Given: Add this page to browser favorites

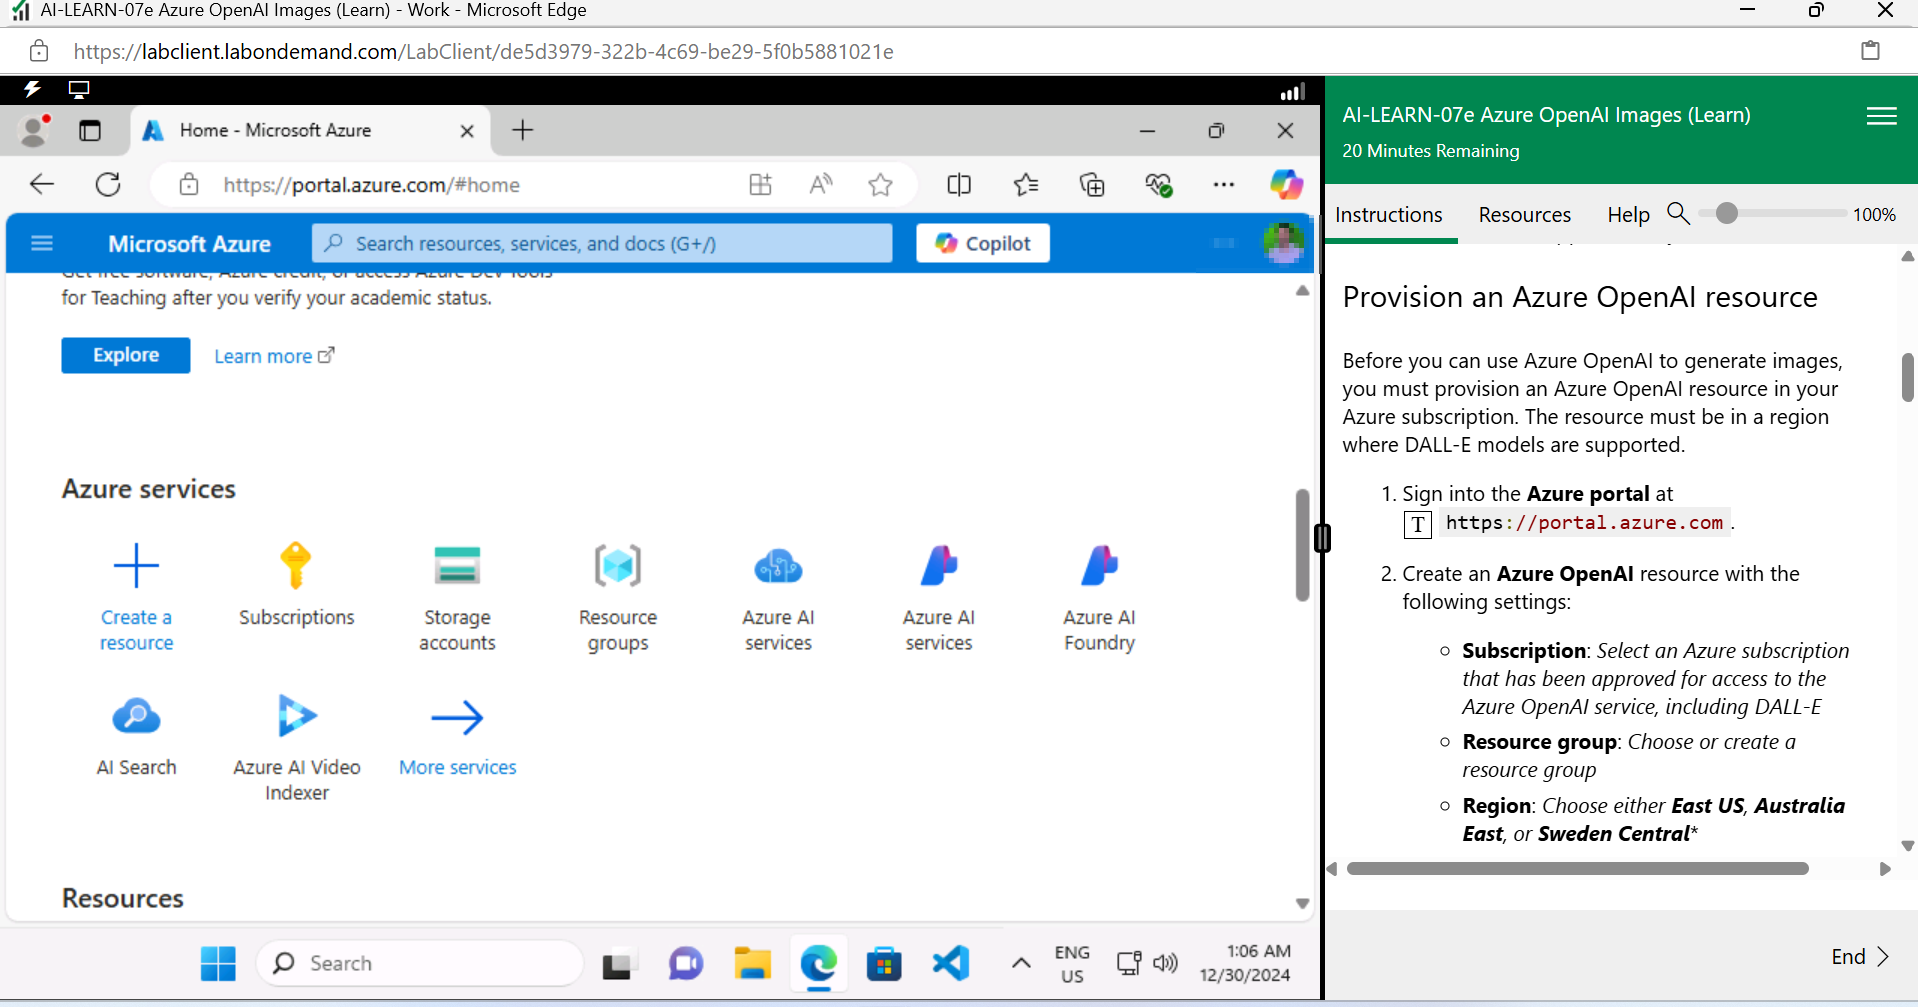Looking at the screenshot, I should click(880, 184).
